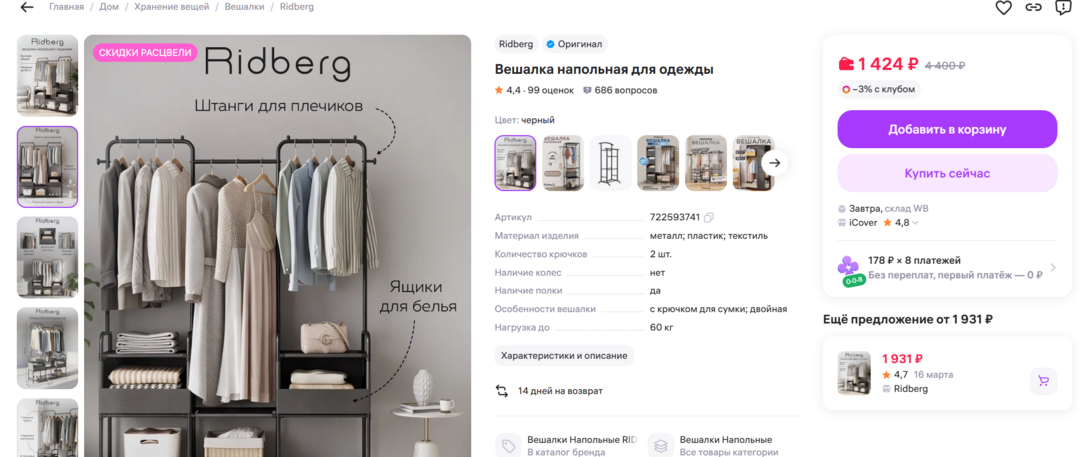Select the plain black rack color variant
Viewport: 1090px width, 457px height.
click(x=611, y=163)
